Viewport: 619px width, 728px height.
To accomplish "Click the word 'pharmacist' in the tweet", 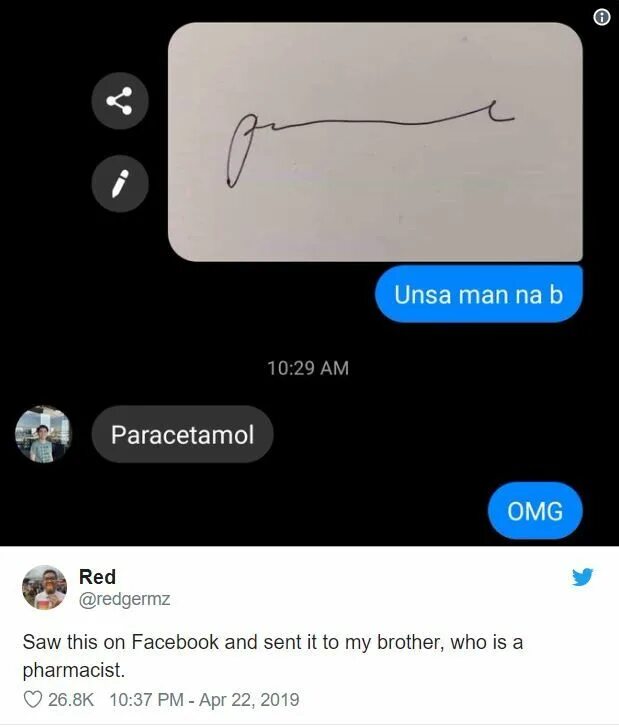I will (x=74, y=670).
